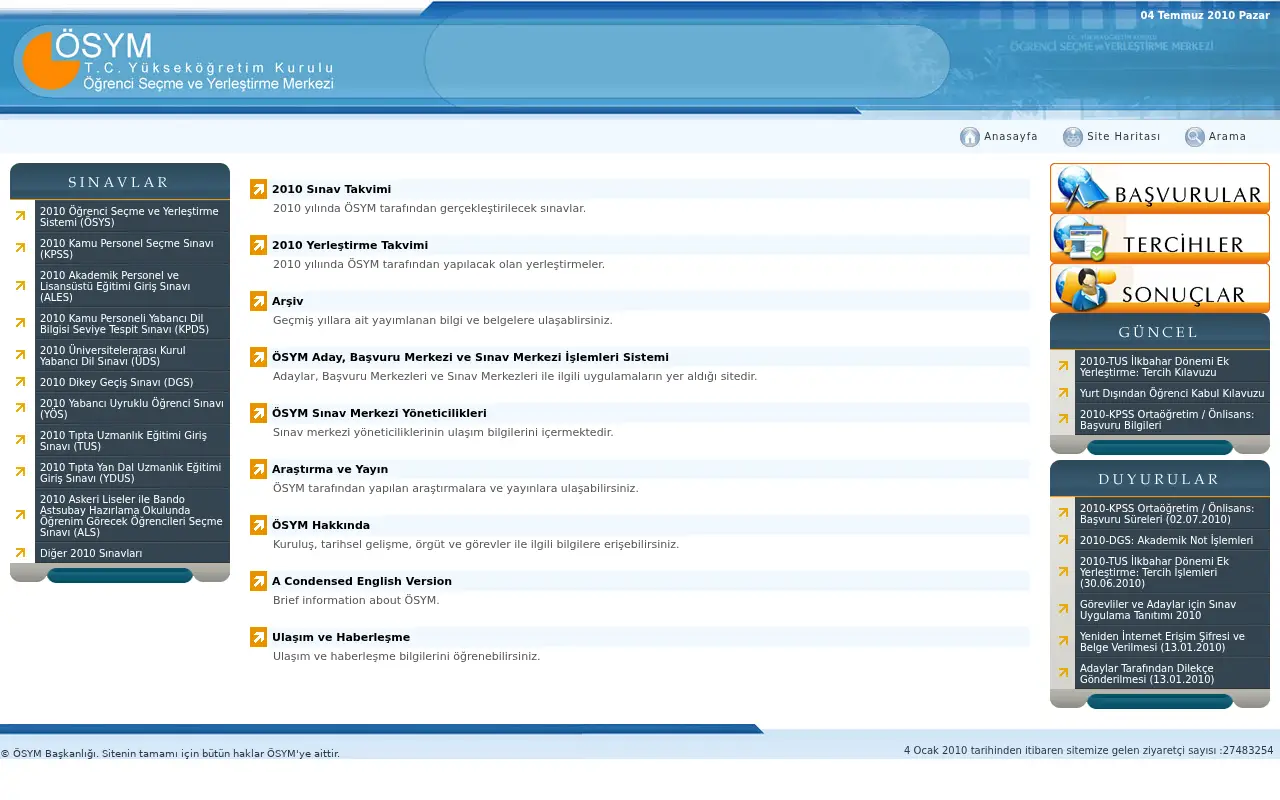Go to Anasayfa link
Image resolution: width=1280 pixels, height=800 pixels.
(x=1011, y=137)
